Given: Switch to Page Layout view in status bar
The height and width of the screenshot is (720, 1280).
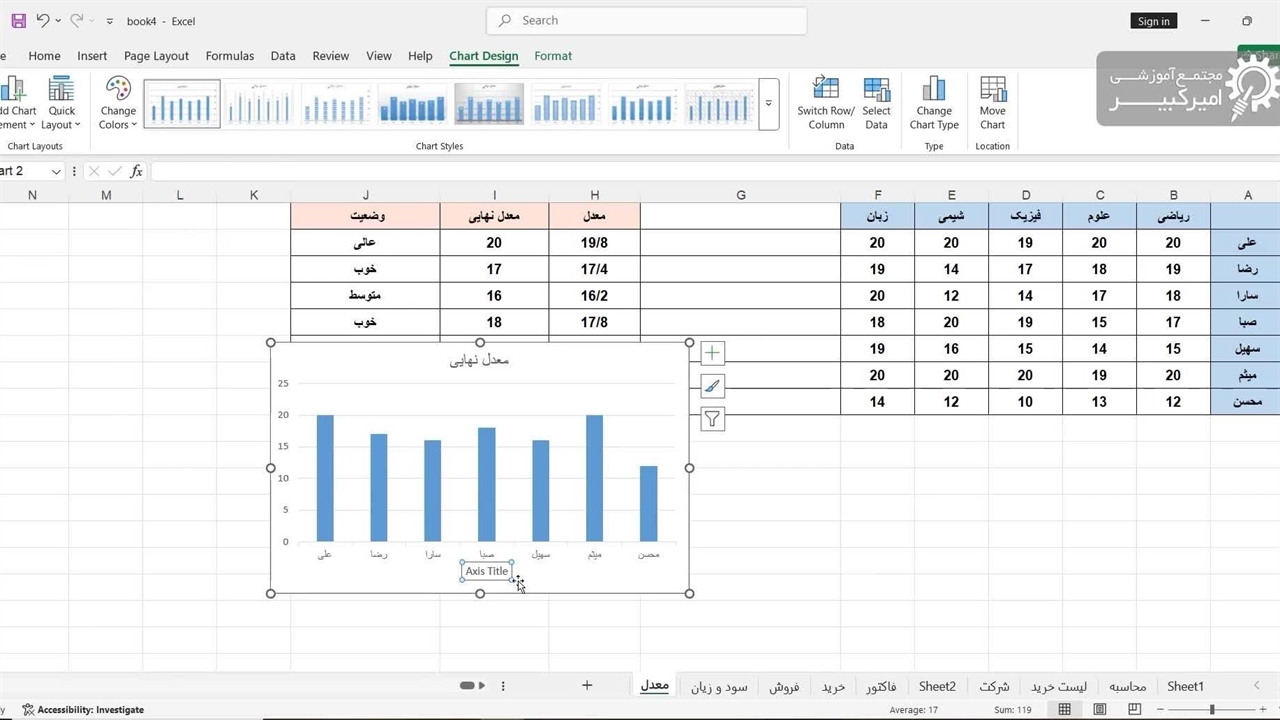Looking at the screenshot, I should [x=1100, y=710].
